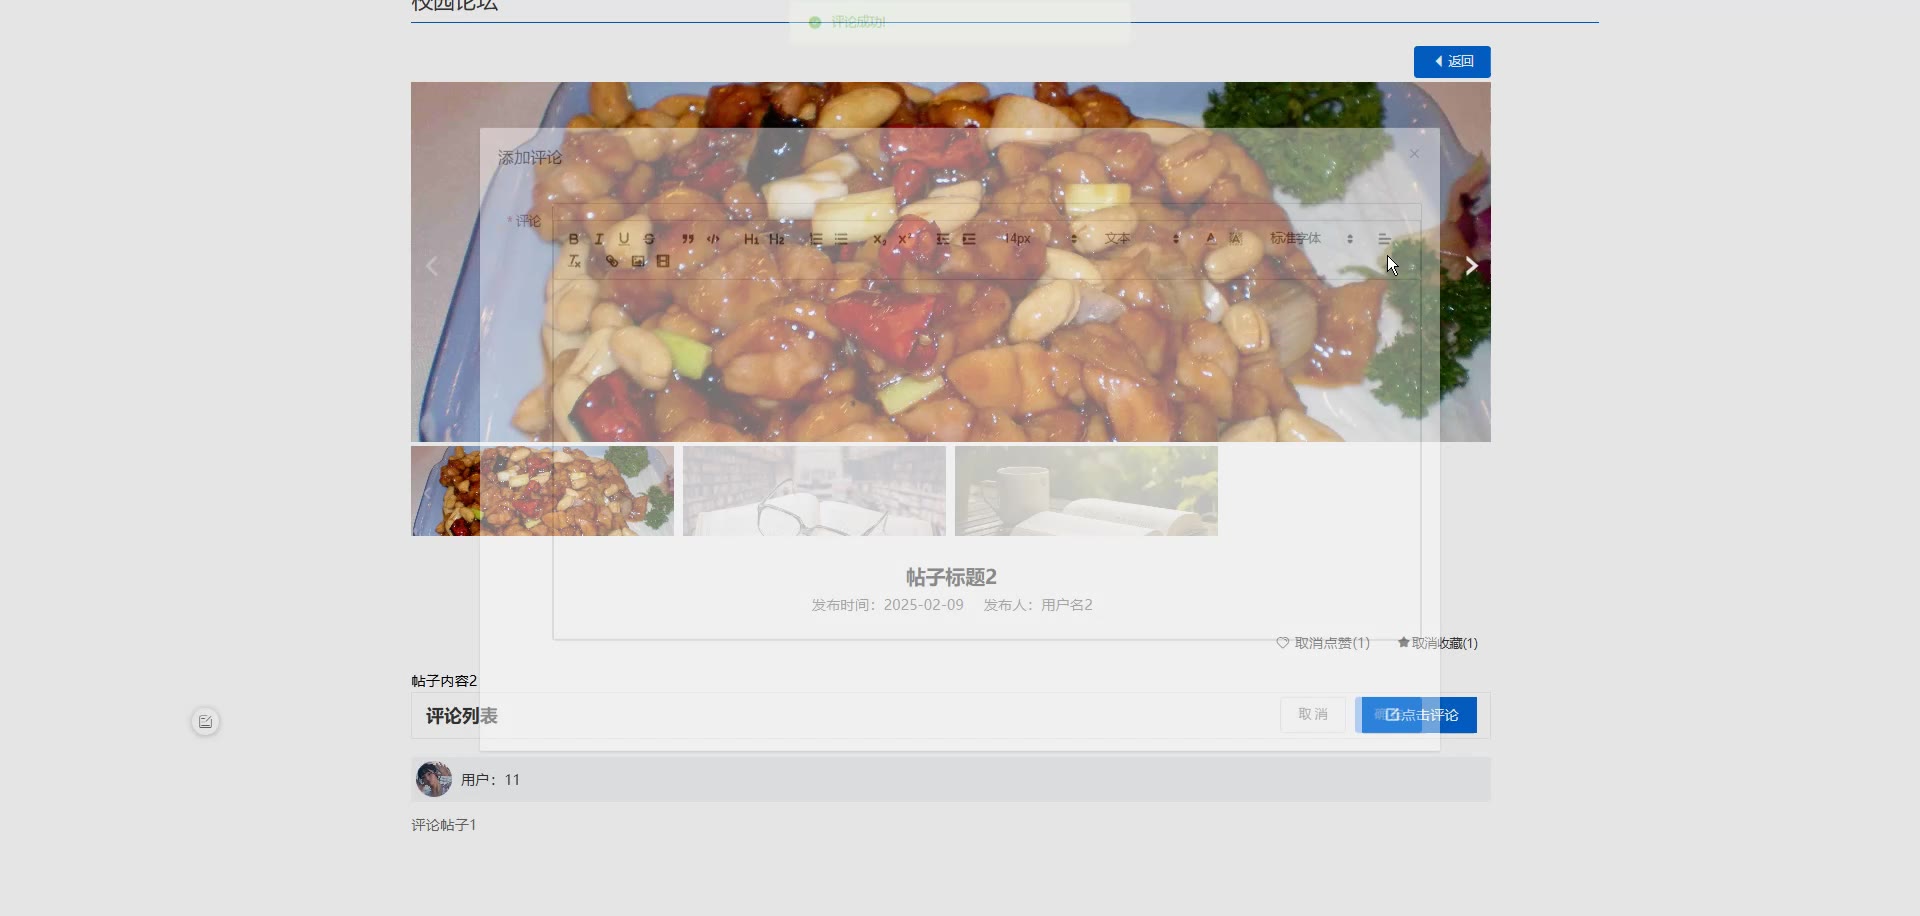Apply strikethrough in the comment editor
The height and width of the screenshot is (916, 1920).
click(x=649, y=239)
